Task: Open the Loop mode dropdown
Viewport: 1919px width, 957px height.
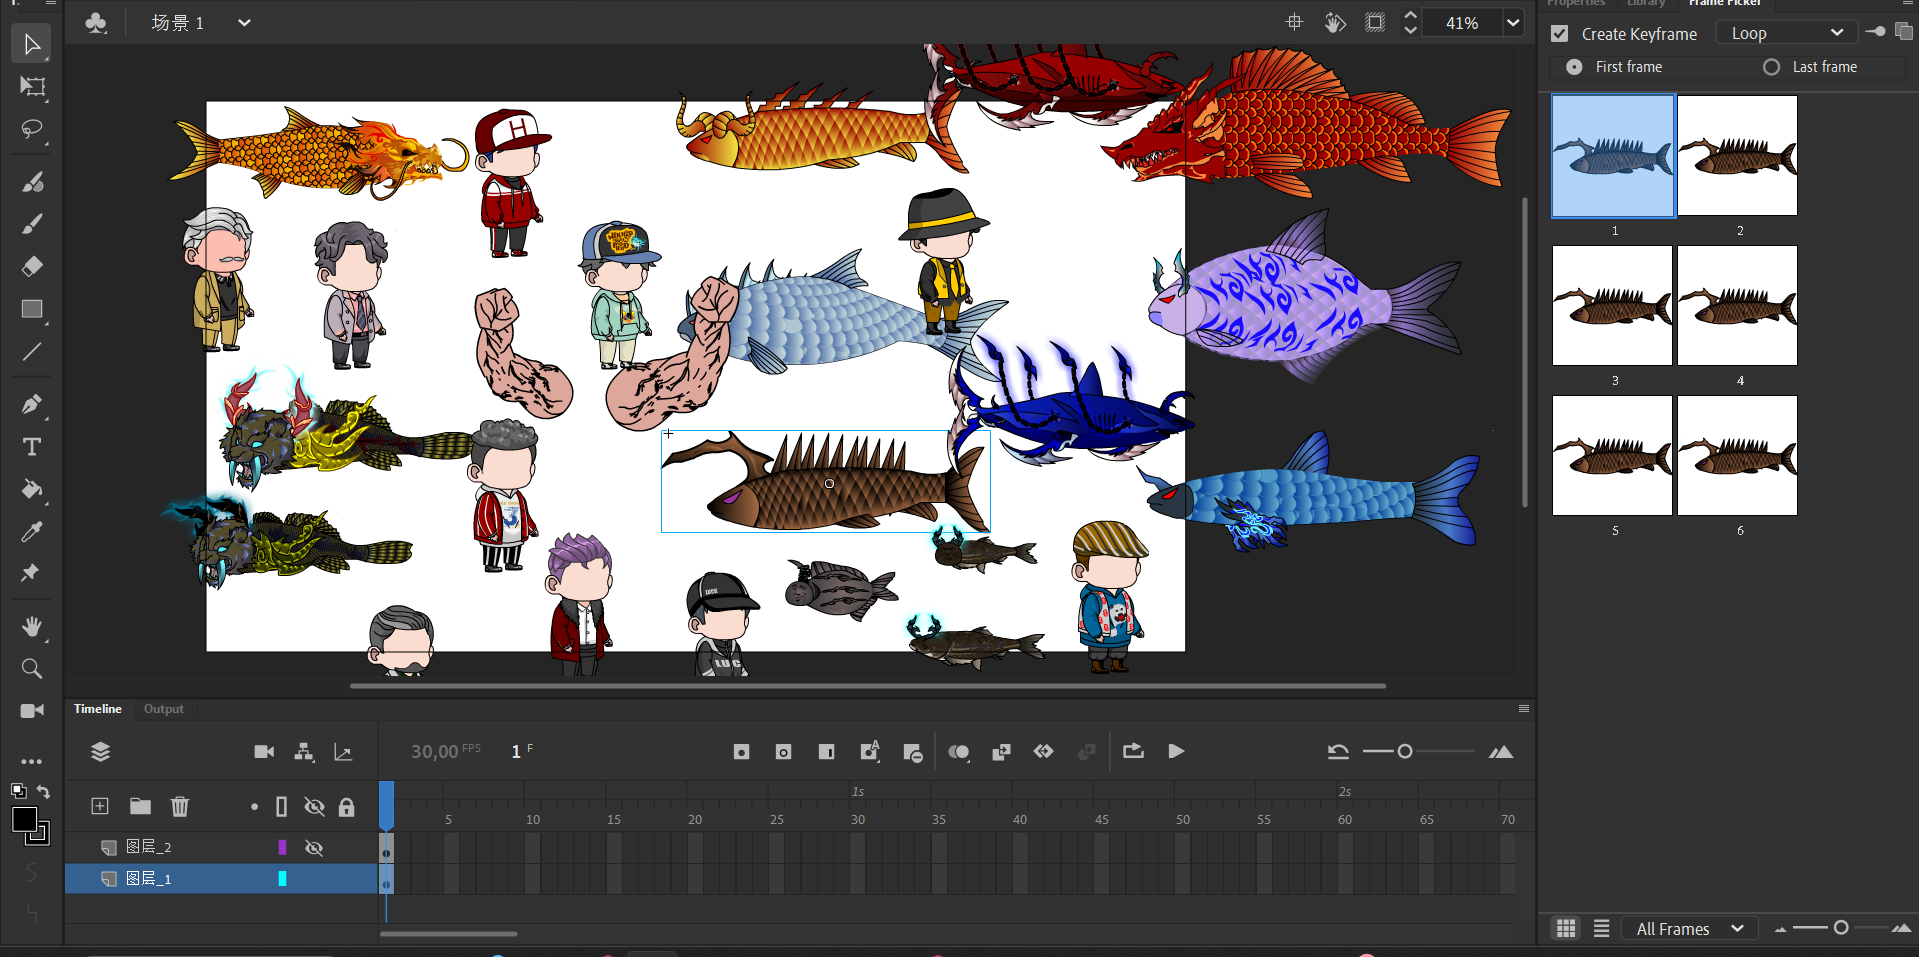Action: tap(1786, 33)
